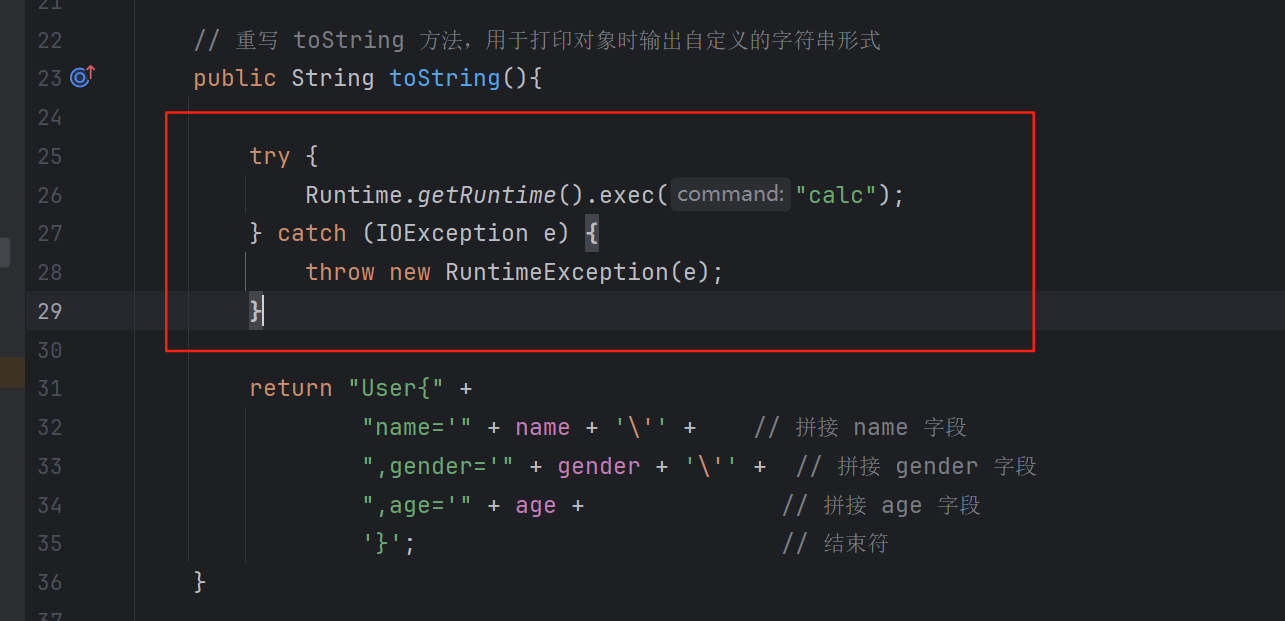This screenshot has width=1285, height=621.
Task: Place cursor on the toString method name on line 23
Action: (x=445, y=78)
